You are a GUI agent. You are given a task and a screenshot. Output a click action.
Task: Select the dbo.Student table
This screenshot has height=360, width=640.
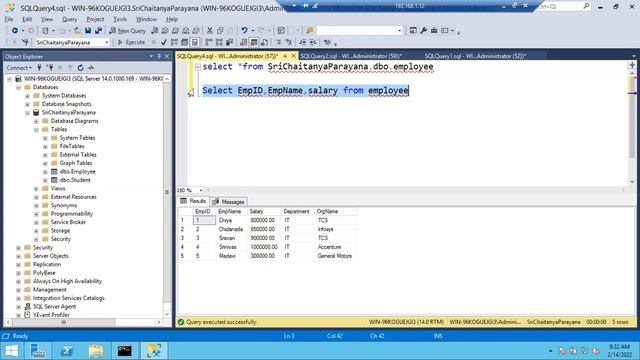point(75,180)
